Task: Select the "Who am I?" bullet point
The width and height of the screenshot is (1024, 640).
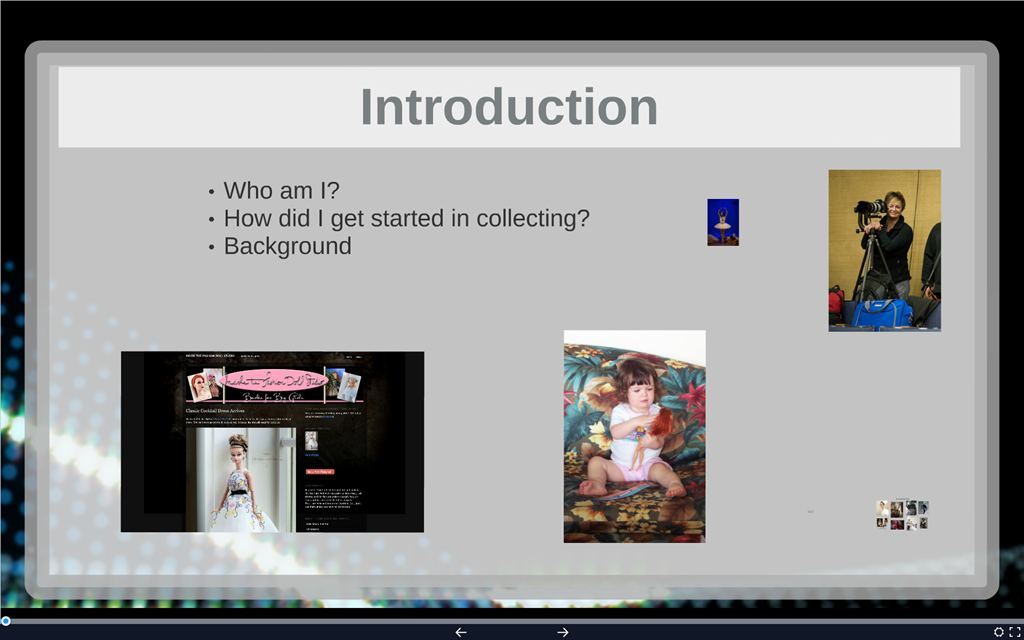Action: pos(281,190)
